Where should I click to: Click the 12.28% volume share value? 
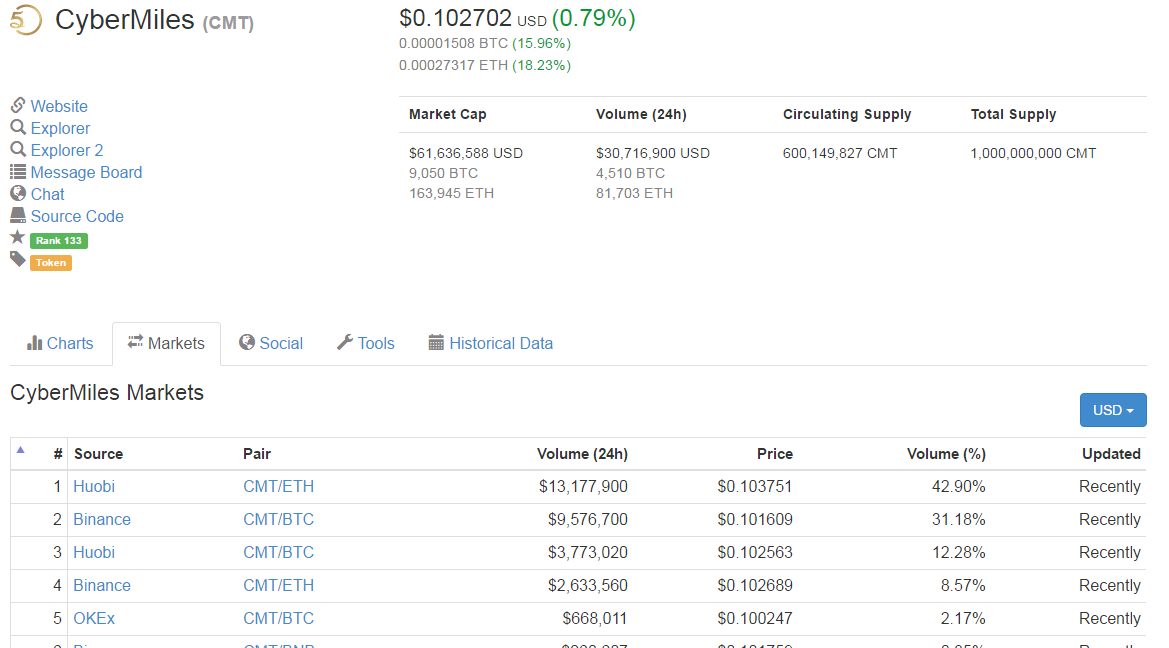pos(958,553)
